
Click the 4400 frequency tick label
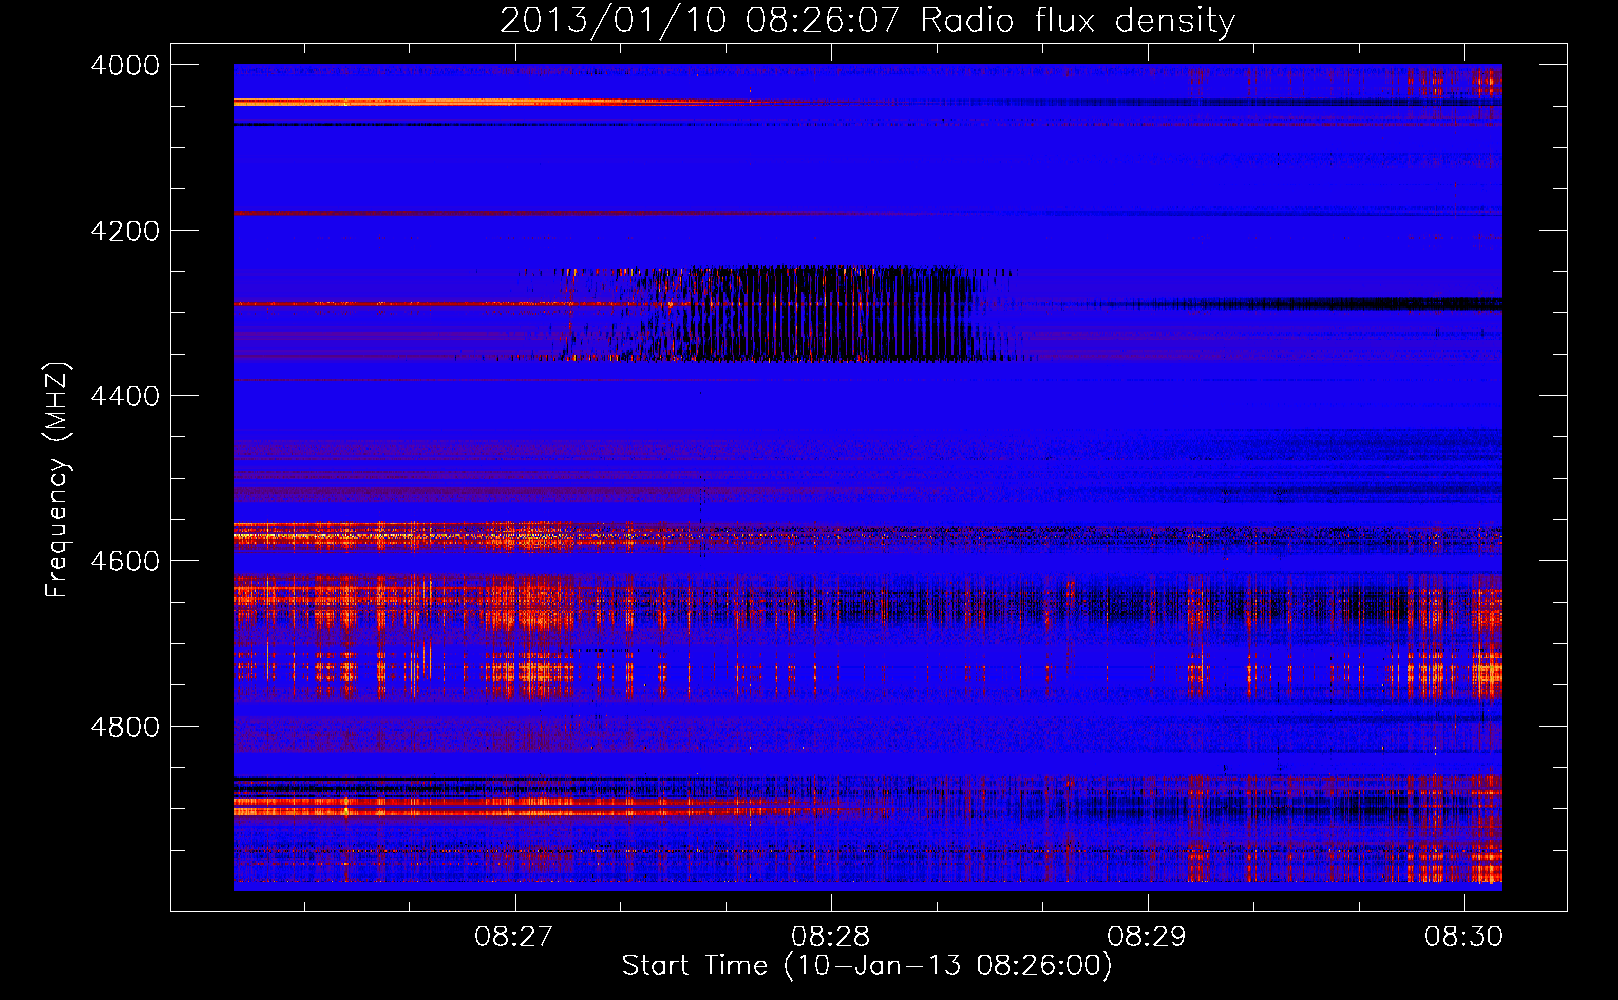point(125,396)
